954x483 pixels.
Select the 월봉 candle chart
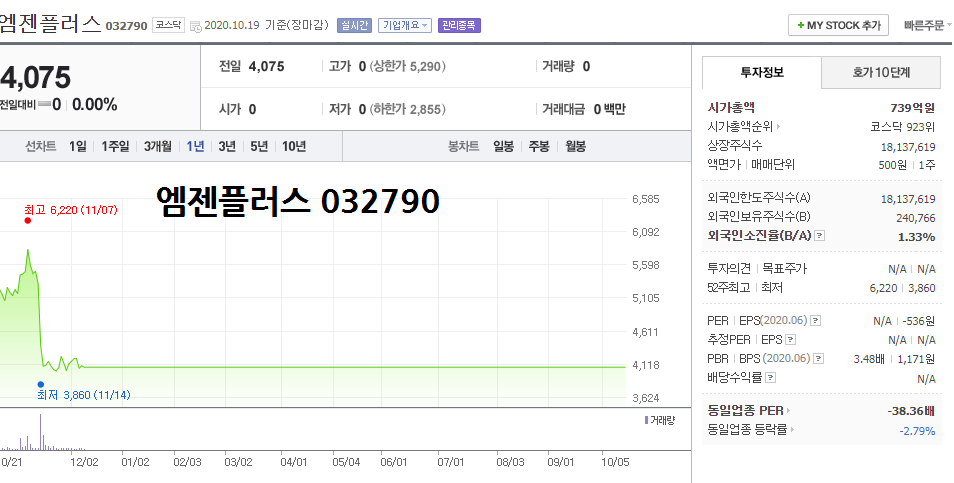(x=575, y=147)
